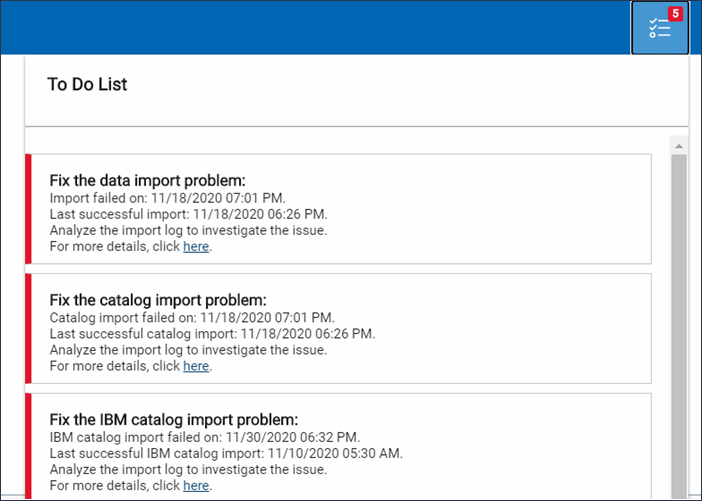Click red severity bar on IBM catalog card

tap(29, 446)
